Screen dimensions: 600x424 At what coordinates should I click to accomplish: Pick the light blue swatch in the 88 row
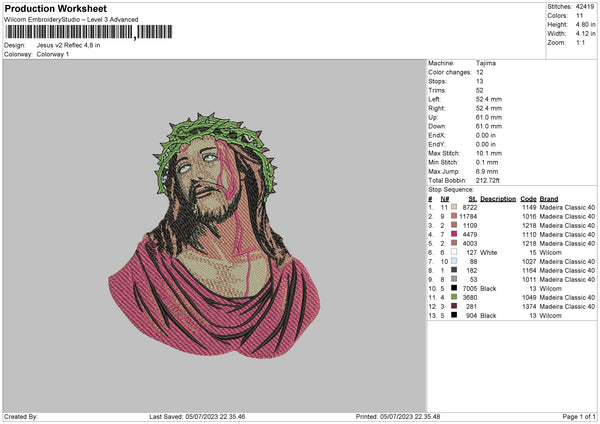click(454, 261)
